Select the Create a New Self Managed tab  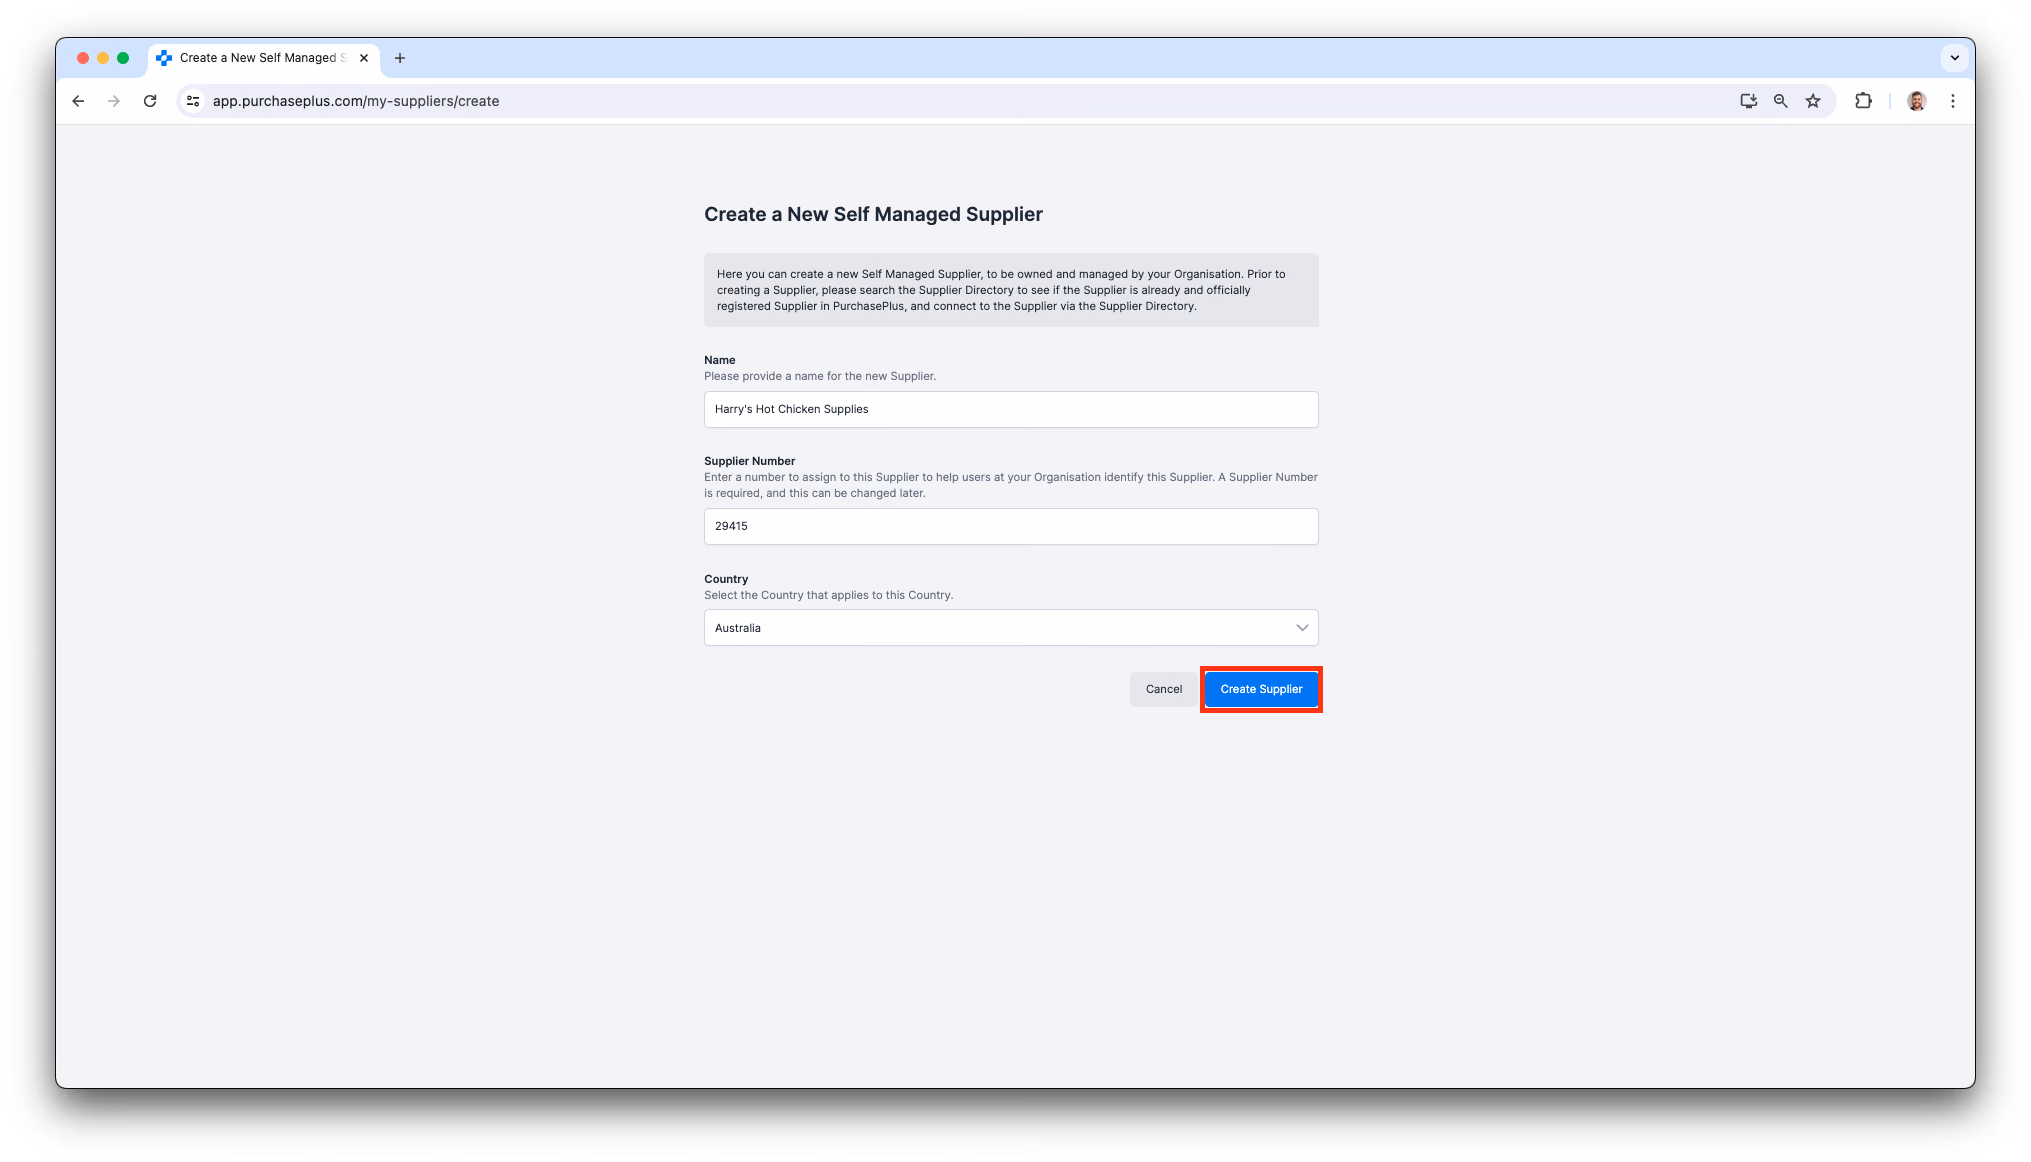click(x=264, y=58)
